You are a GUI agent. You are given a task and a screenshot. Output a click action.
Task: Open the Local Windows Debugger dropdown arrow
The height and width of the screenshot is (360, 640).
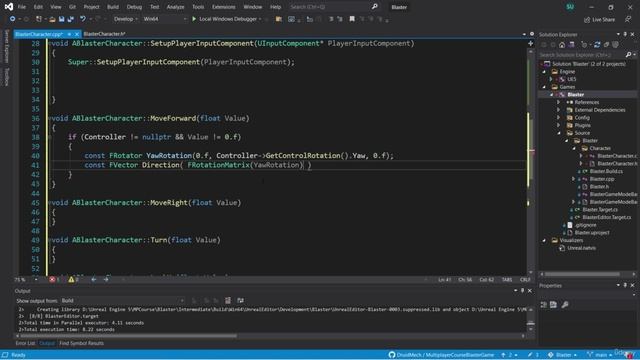[260, 19]
